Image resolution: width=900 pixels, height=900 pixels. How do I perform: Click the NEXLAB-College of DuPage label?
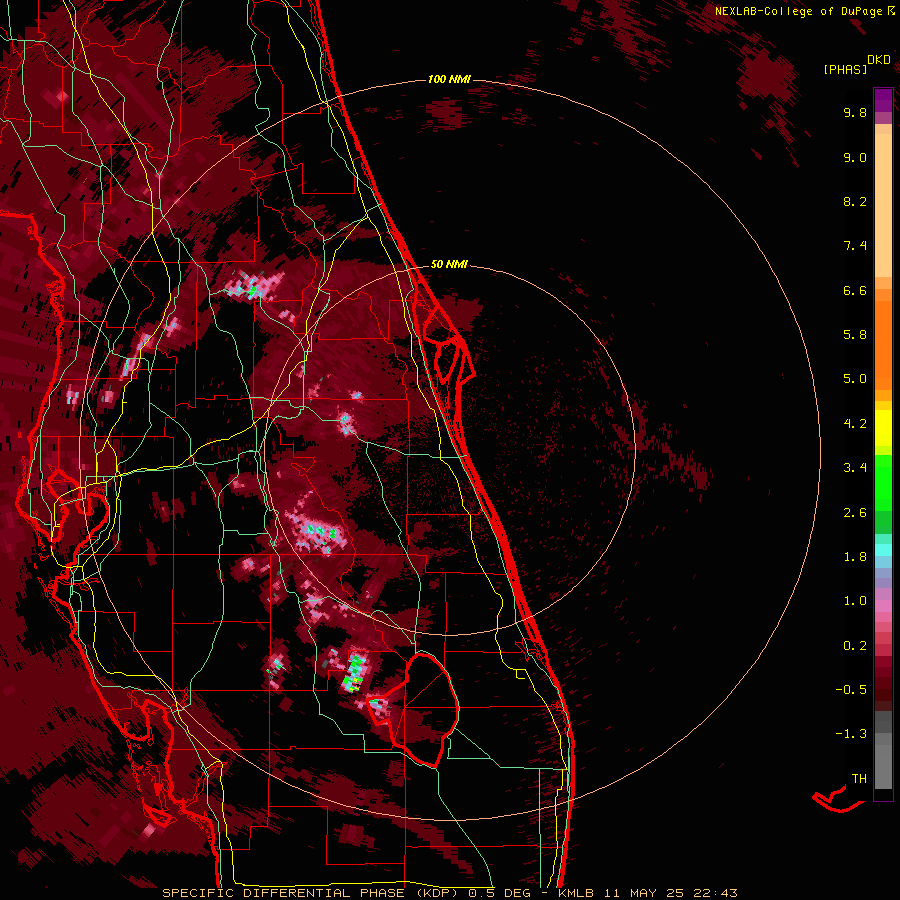(798, 11)
